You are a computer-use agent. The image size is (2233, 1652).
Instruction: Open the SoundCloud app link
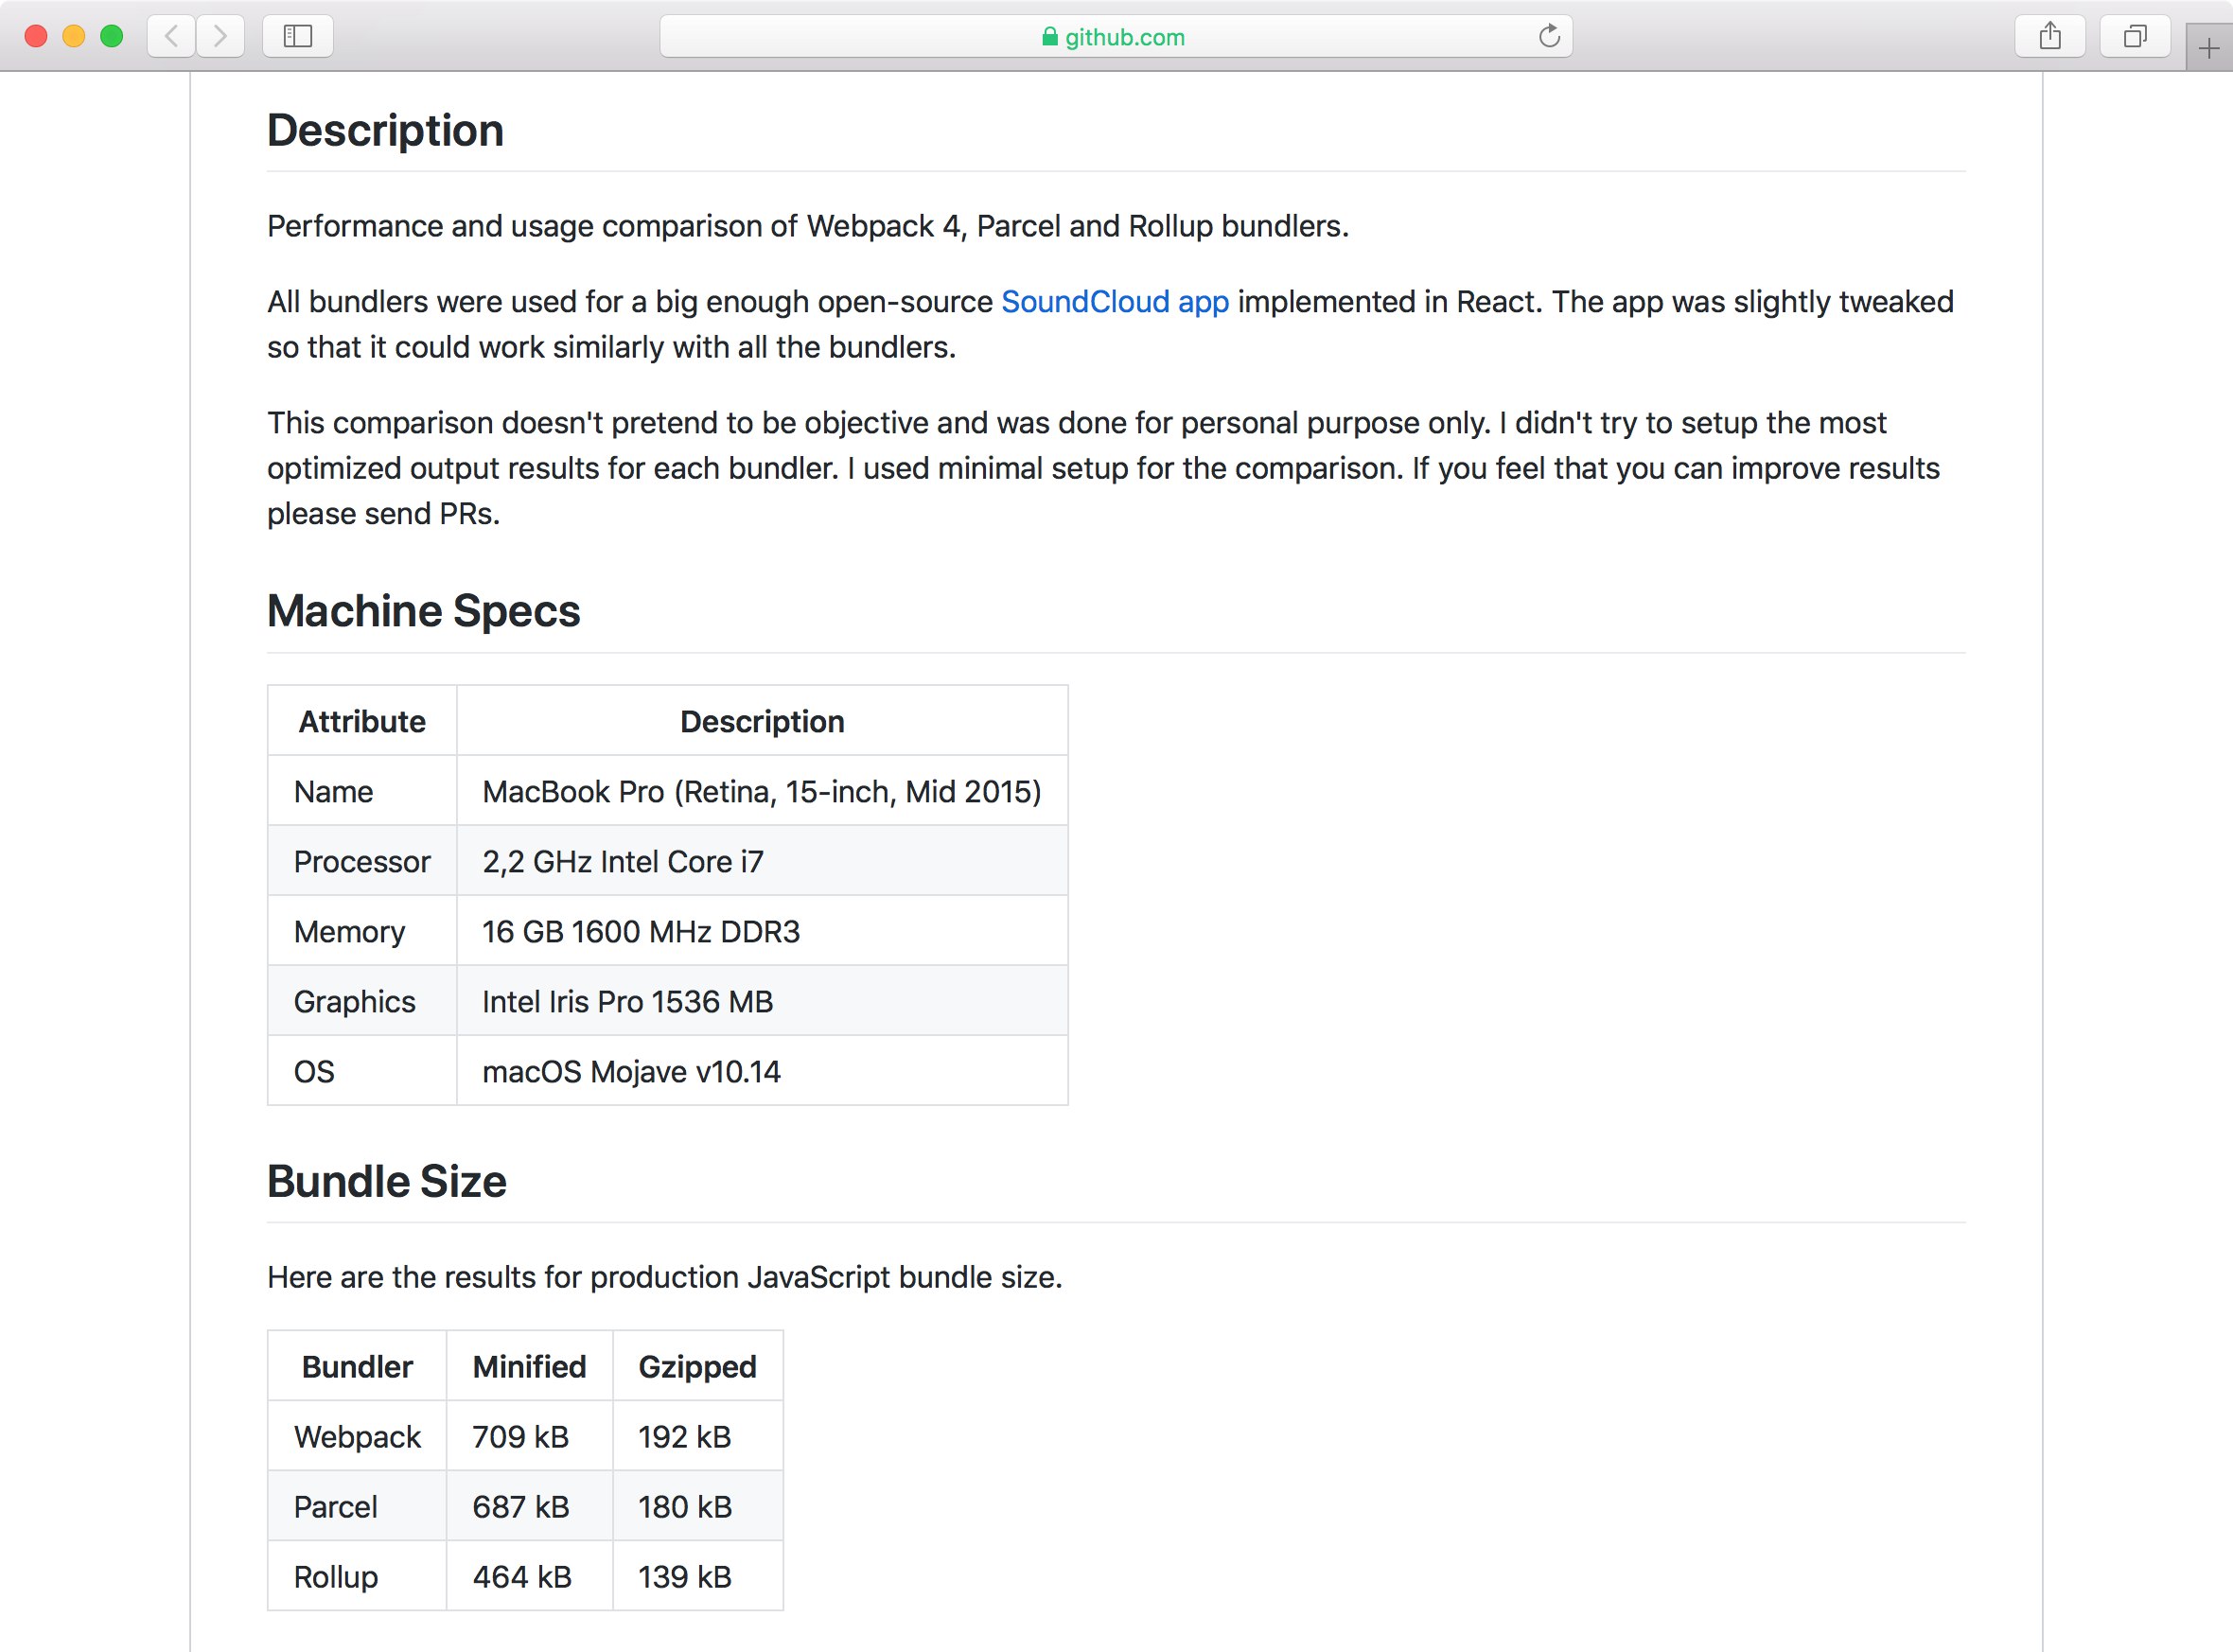[x=1115, y=302]
